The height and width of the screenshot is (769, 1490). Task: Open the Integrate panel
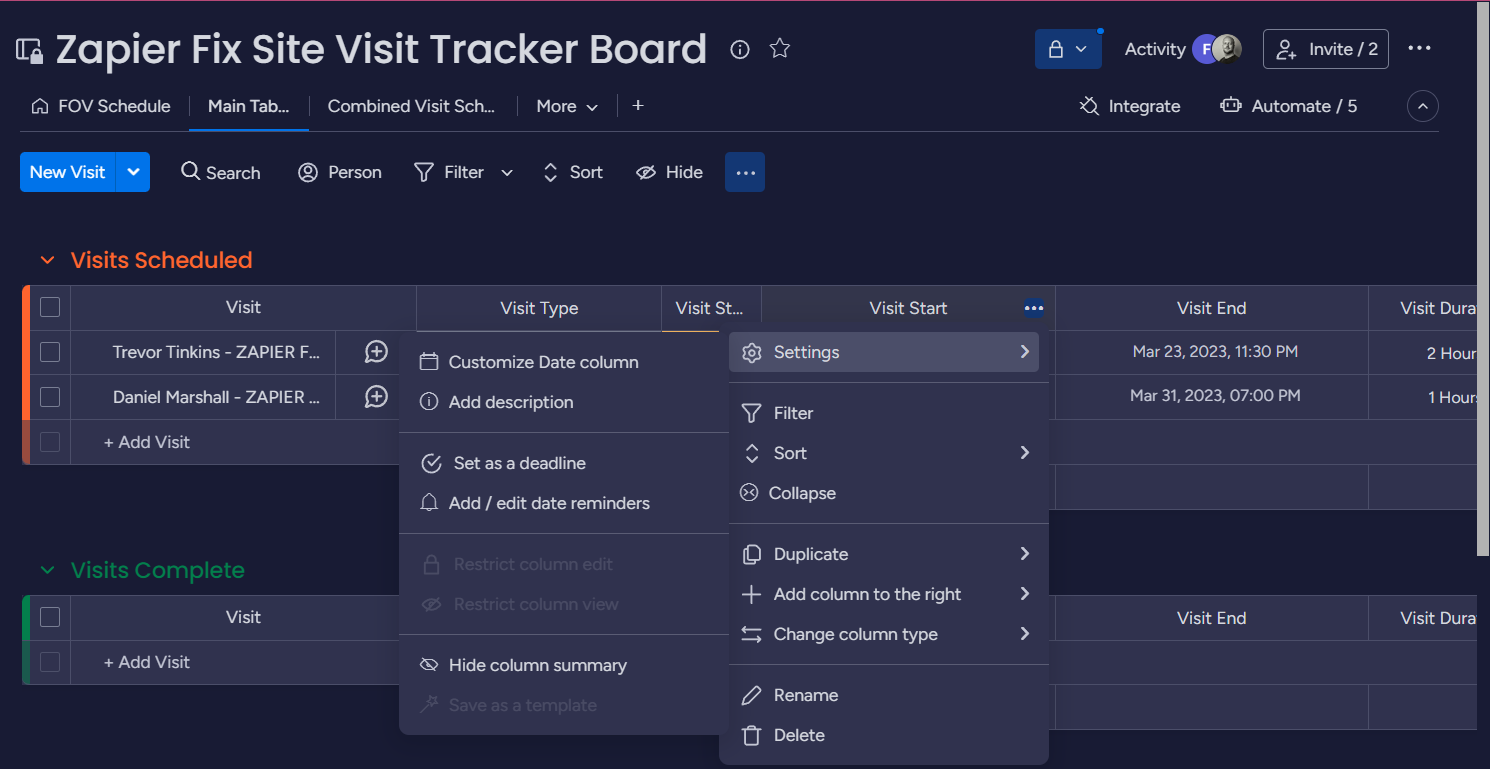1130,106
